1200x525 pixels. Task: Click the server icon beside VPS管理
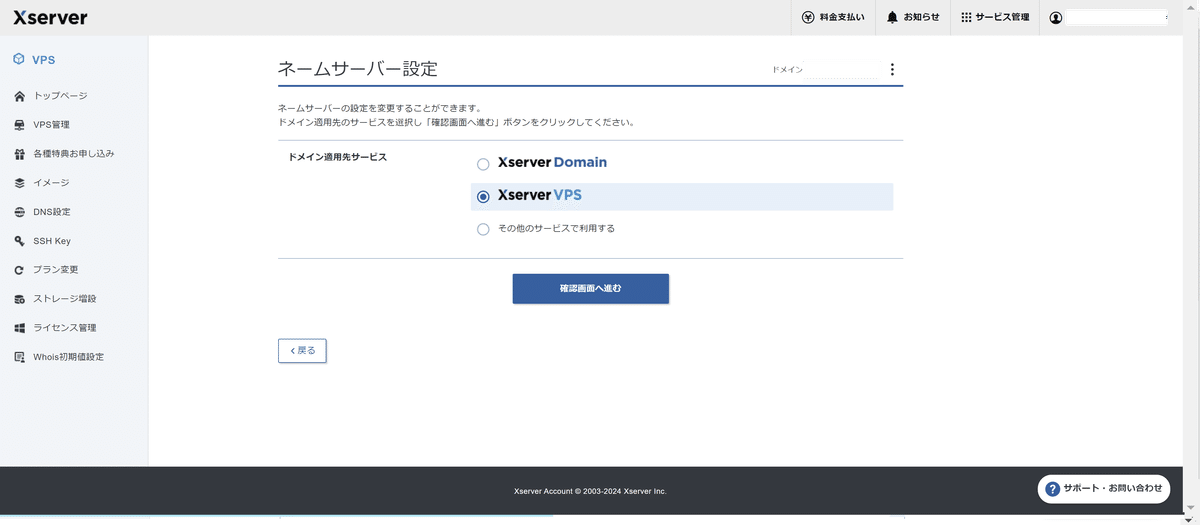20,125
